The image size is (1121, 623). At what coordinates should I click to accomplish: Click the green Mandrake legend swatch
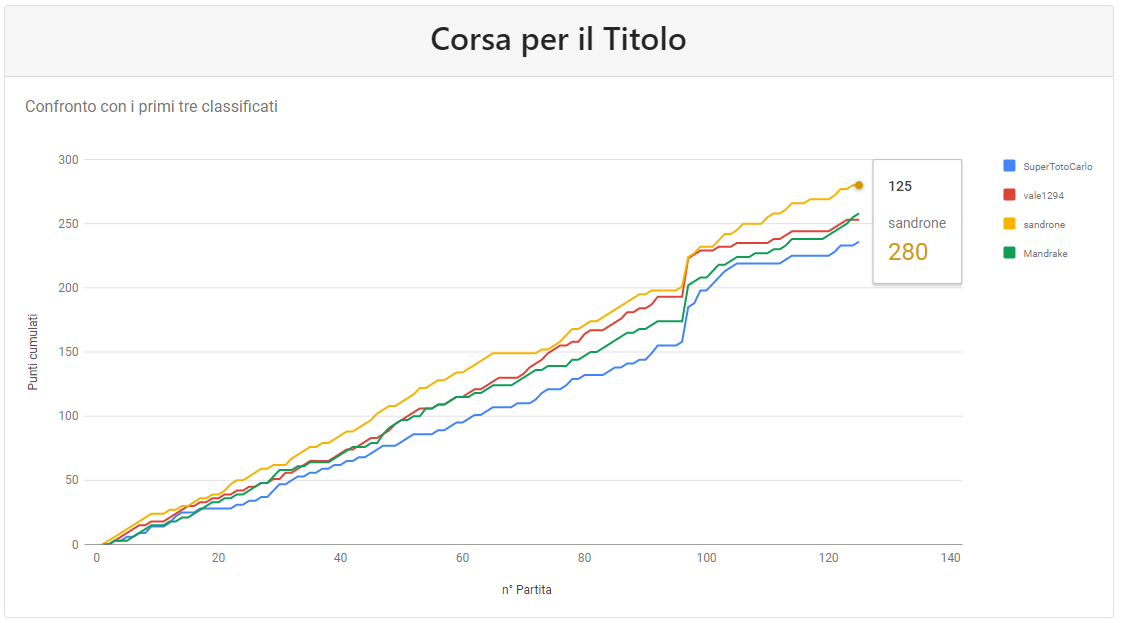coord(1009,253)
